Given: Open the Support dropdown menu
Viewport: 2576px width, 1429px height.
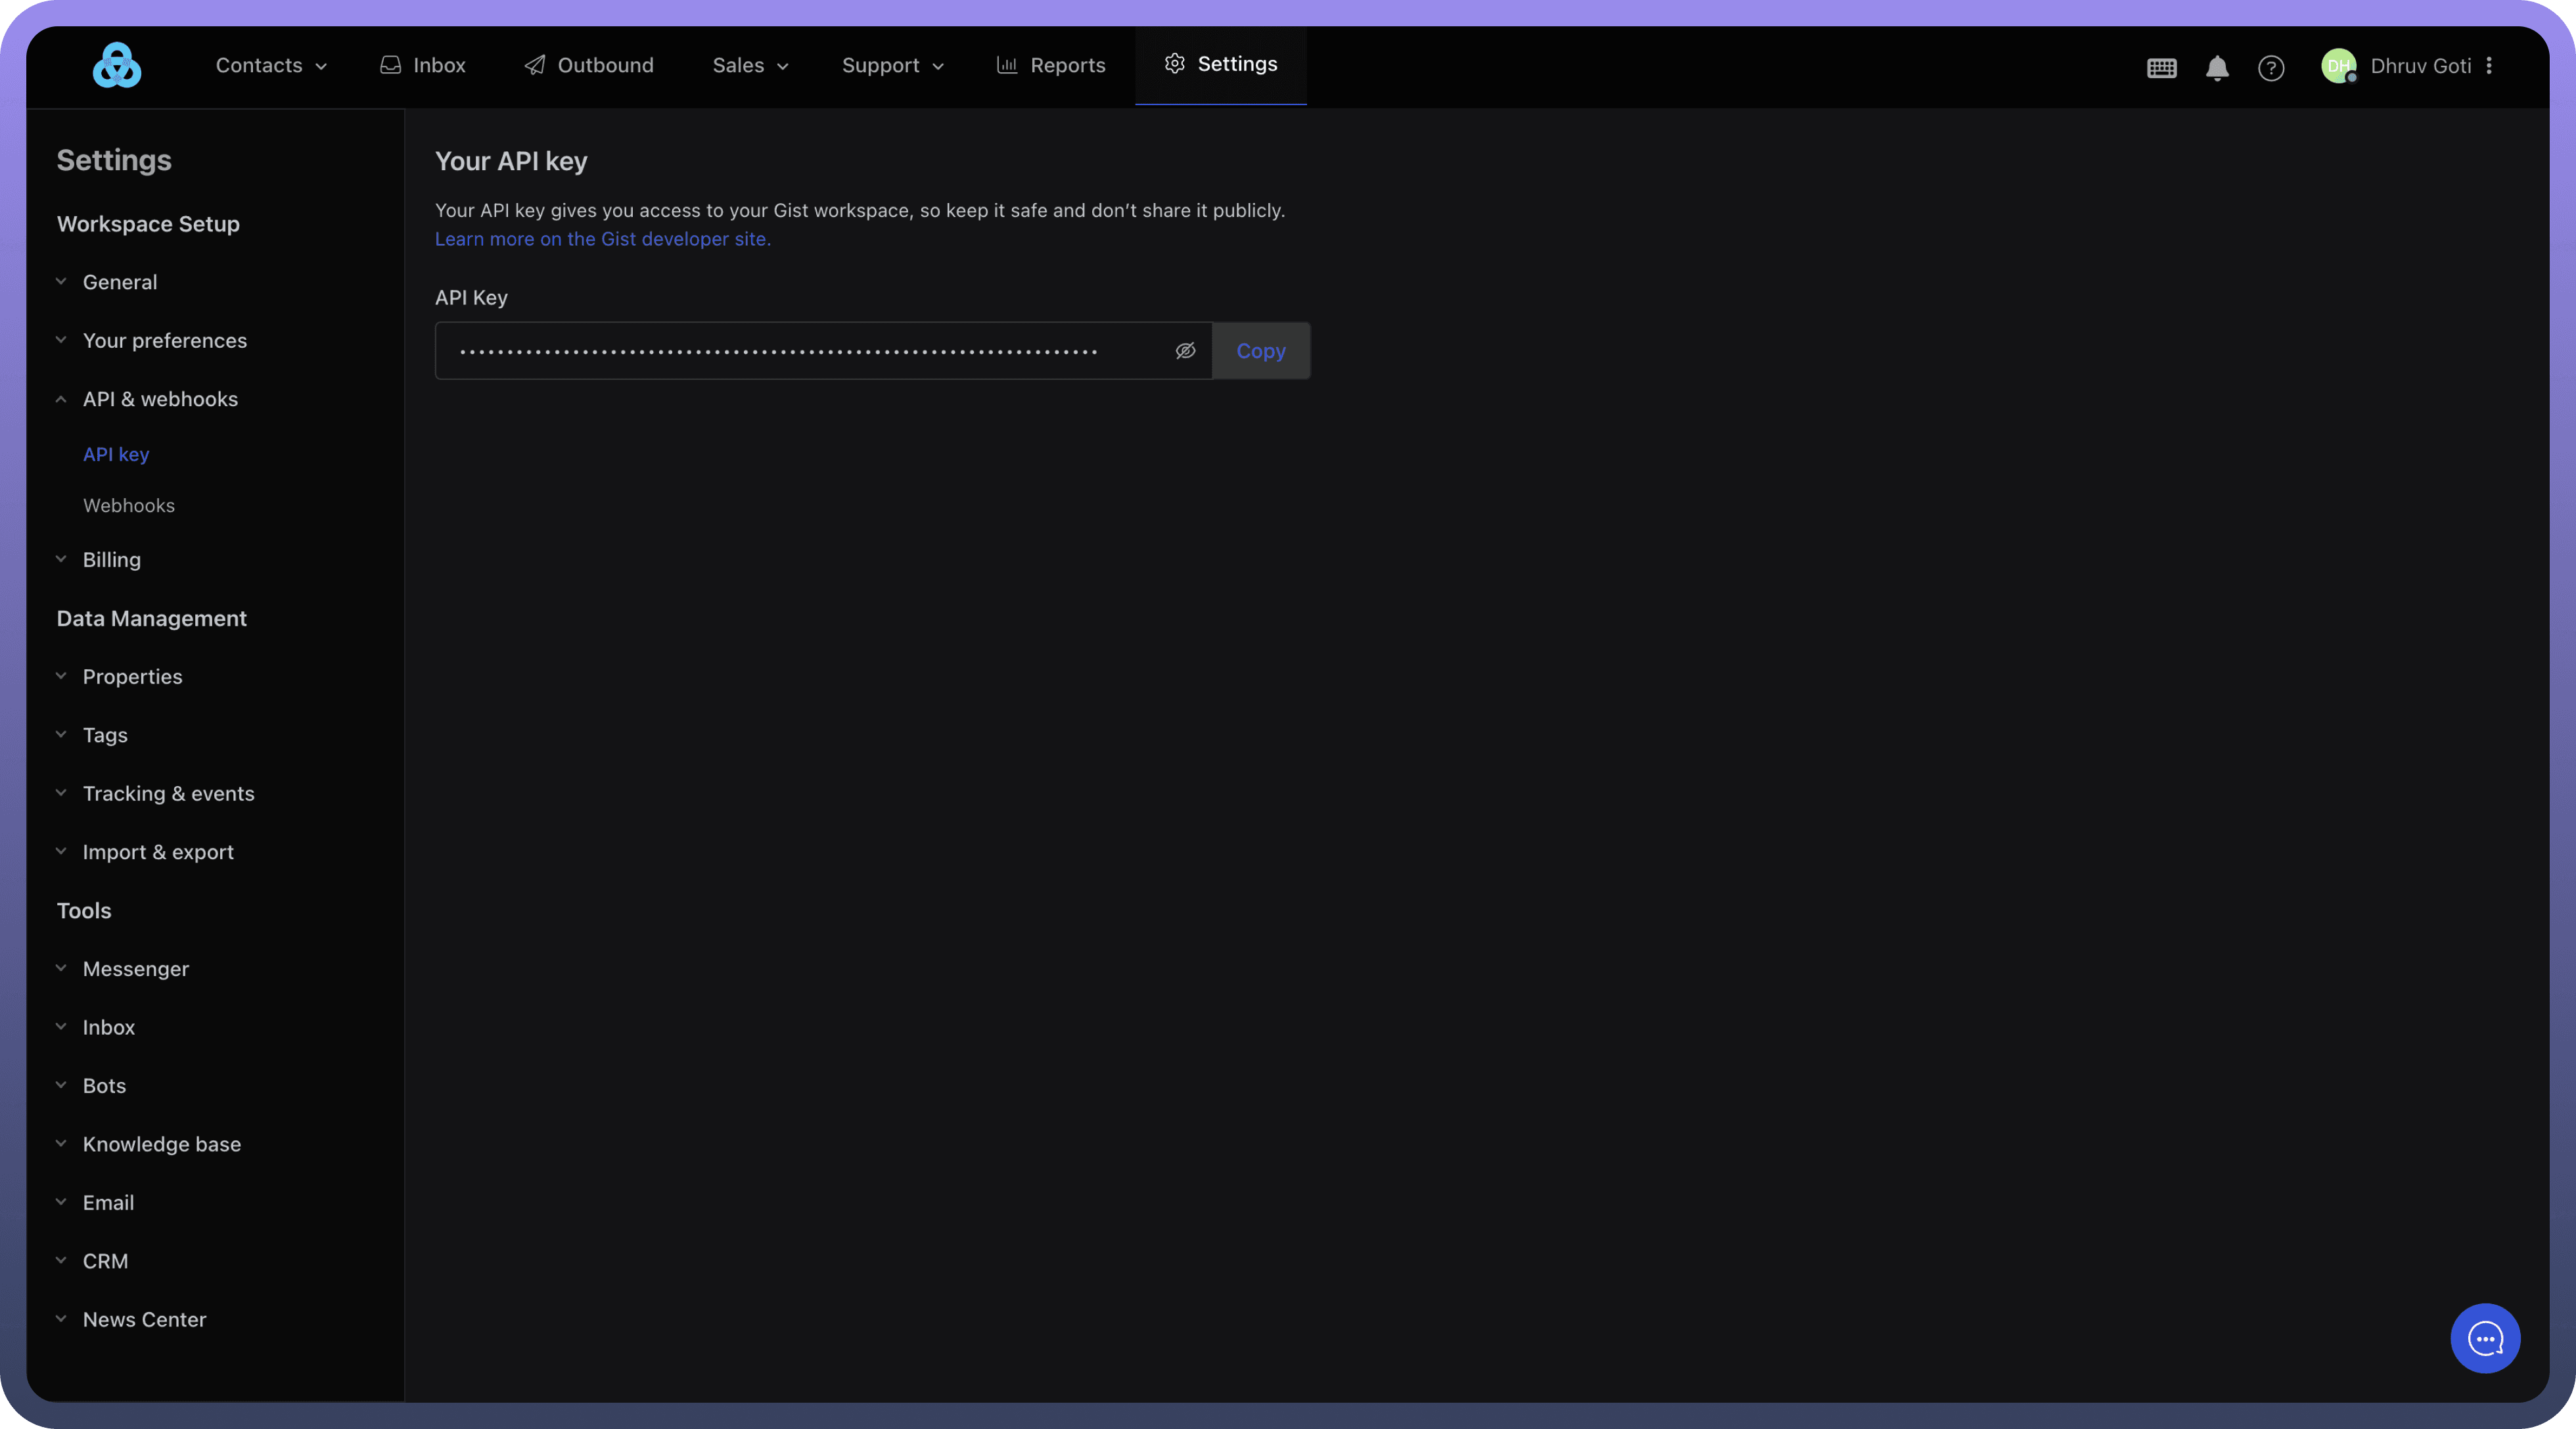Looking at the screenshot, I should click(x=892, y=66).
